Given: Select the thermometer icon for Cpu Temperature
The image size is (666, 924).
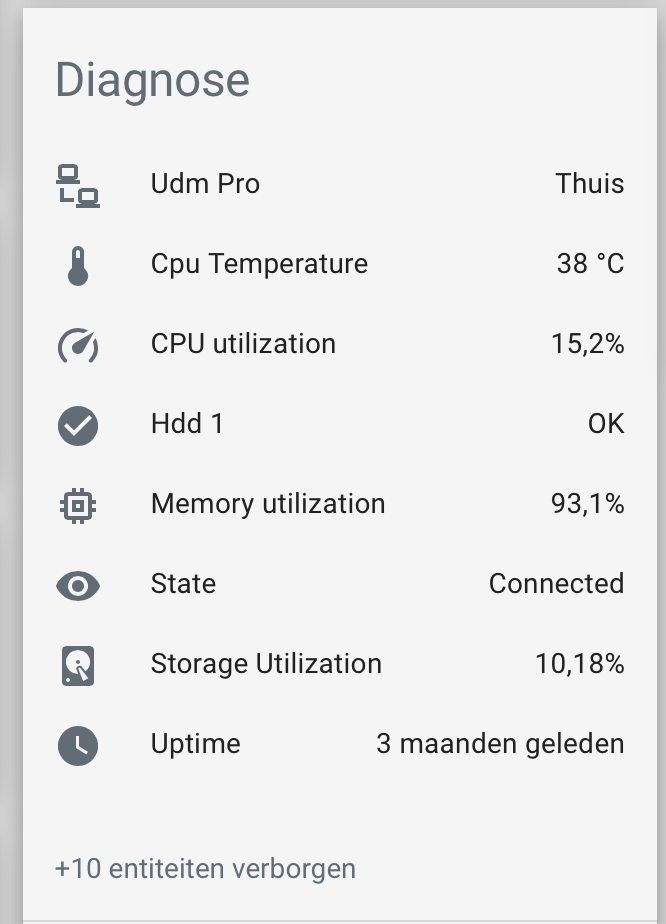Looking at the screenshot, I should 78,263.
